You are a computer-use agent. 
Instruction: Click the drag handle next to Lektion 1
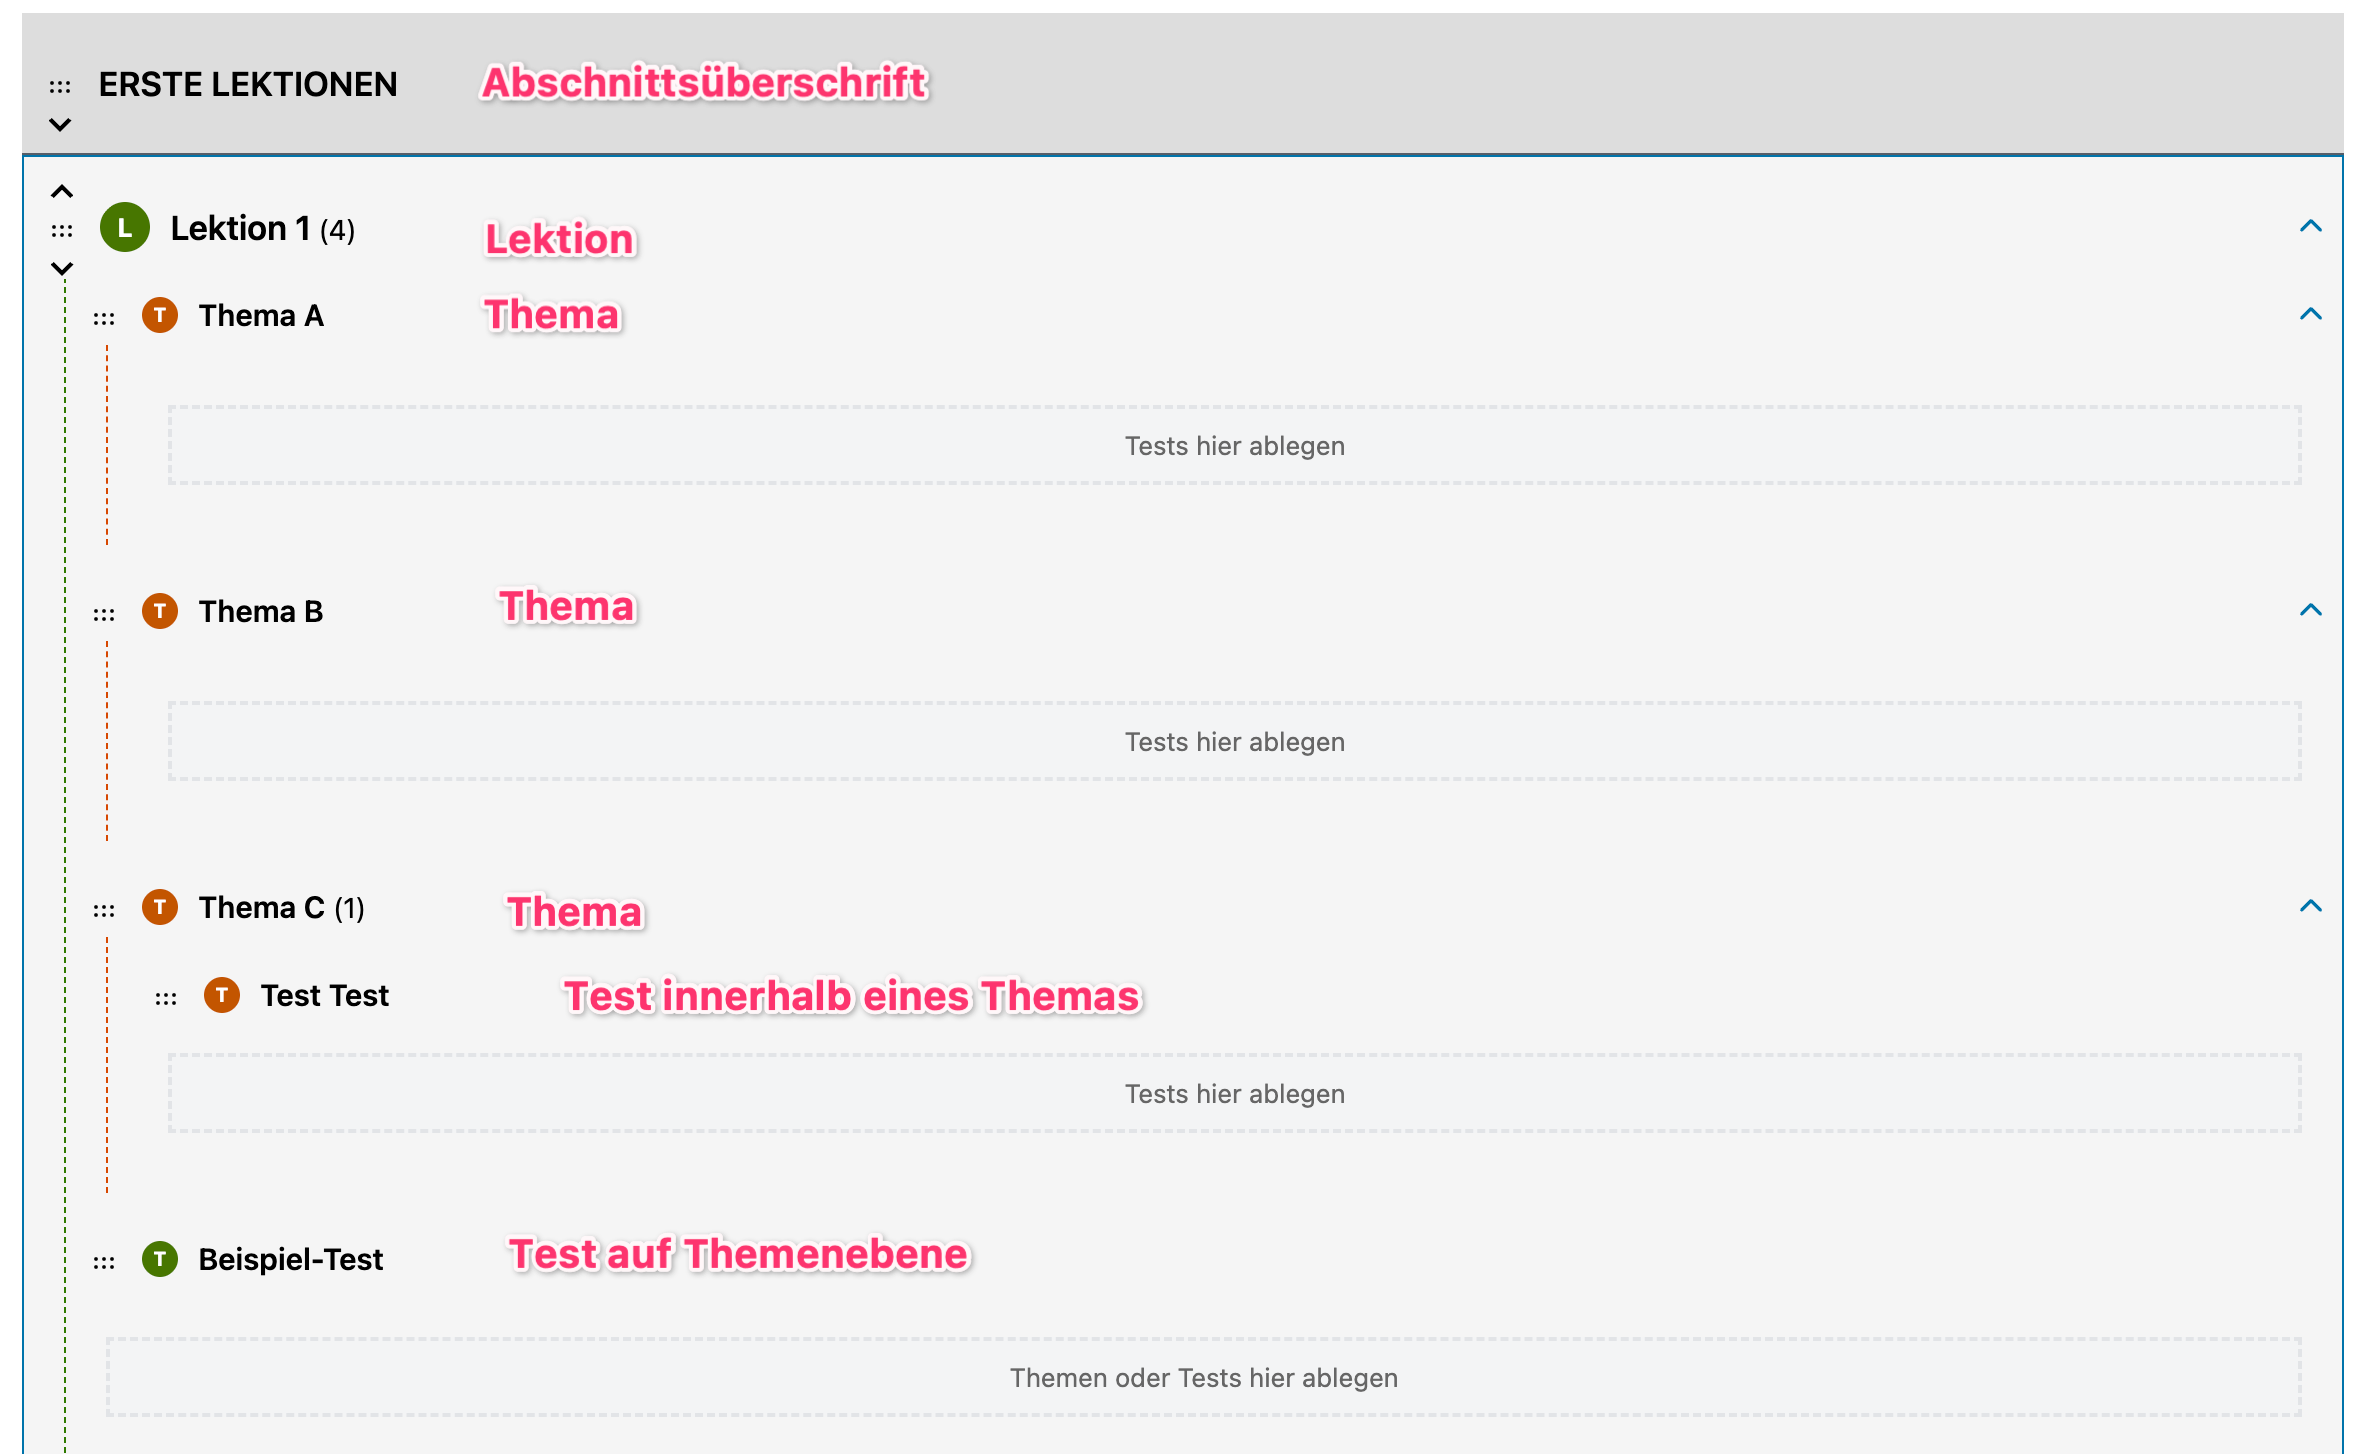(x=62, y=231)
